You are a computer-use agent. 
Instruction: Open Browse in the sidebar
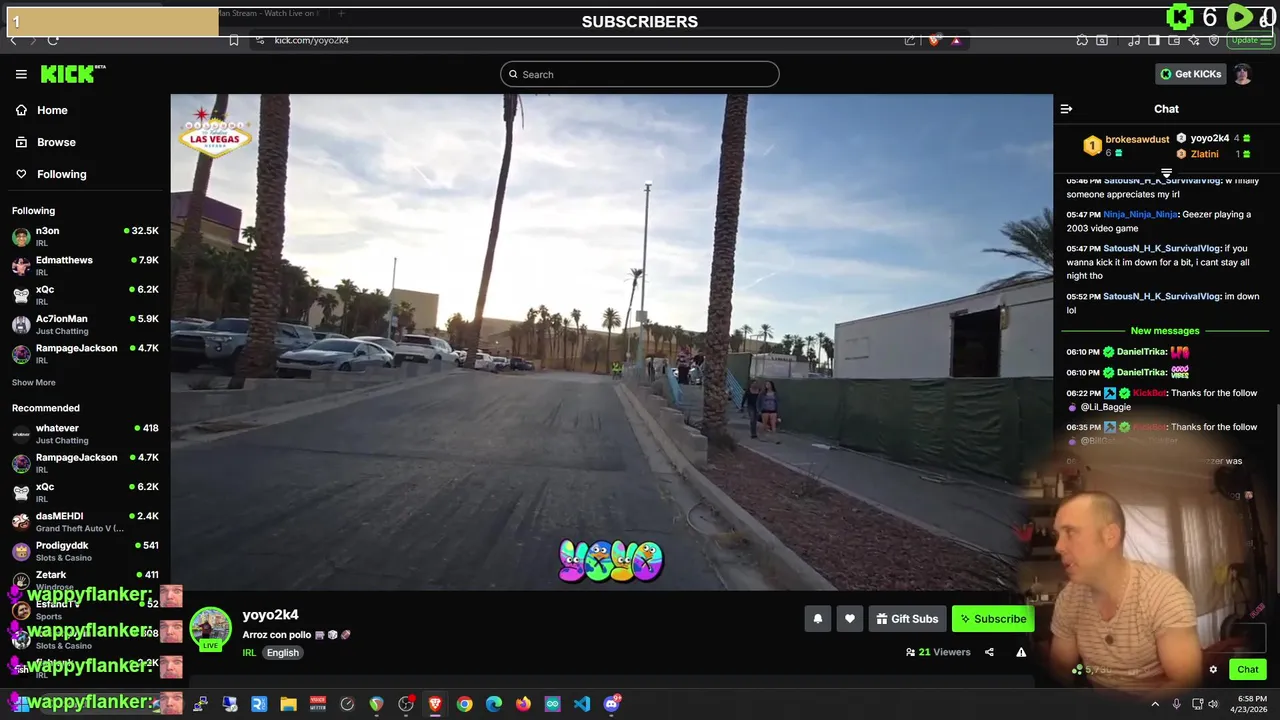(46, 142)
